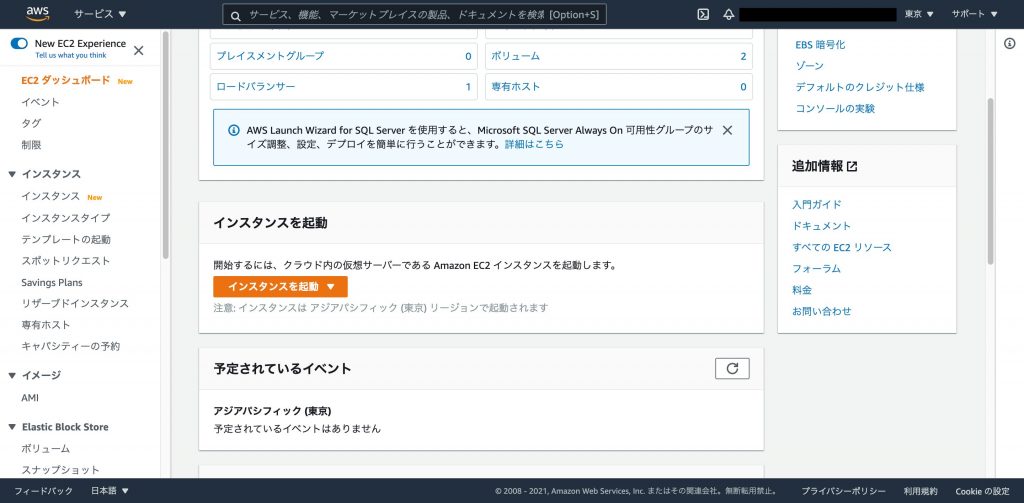Click the AWS logo home icon
Viewport: 1024px width, 503px height.
[x=37, y=13]
